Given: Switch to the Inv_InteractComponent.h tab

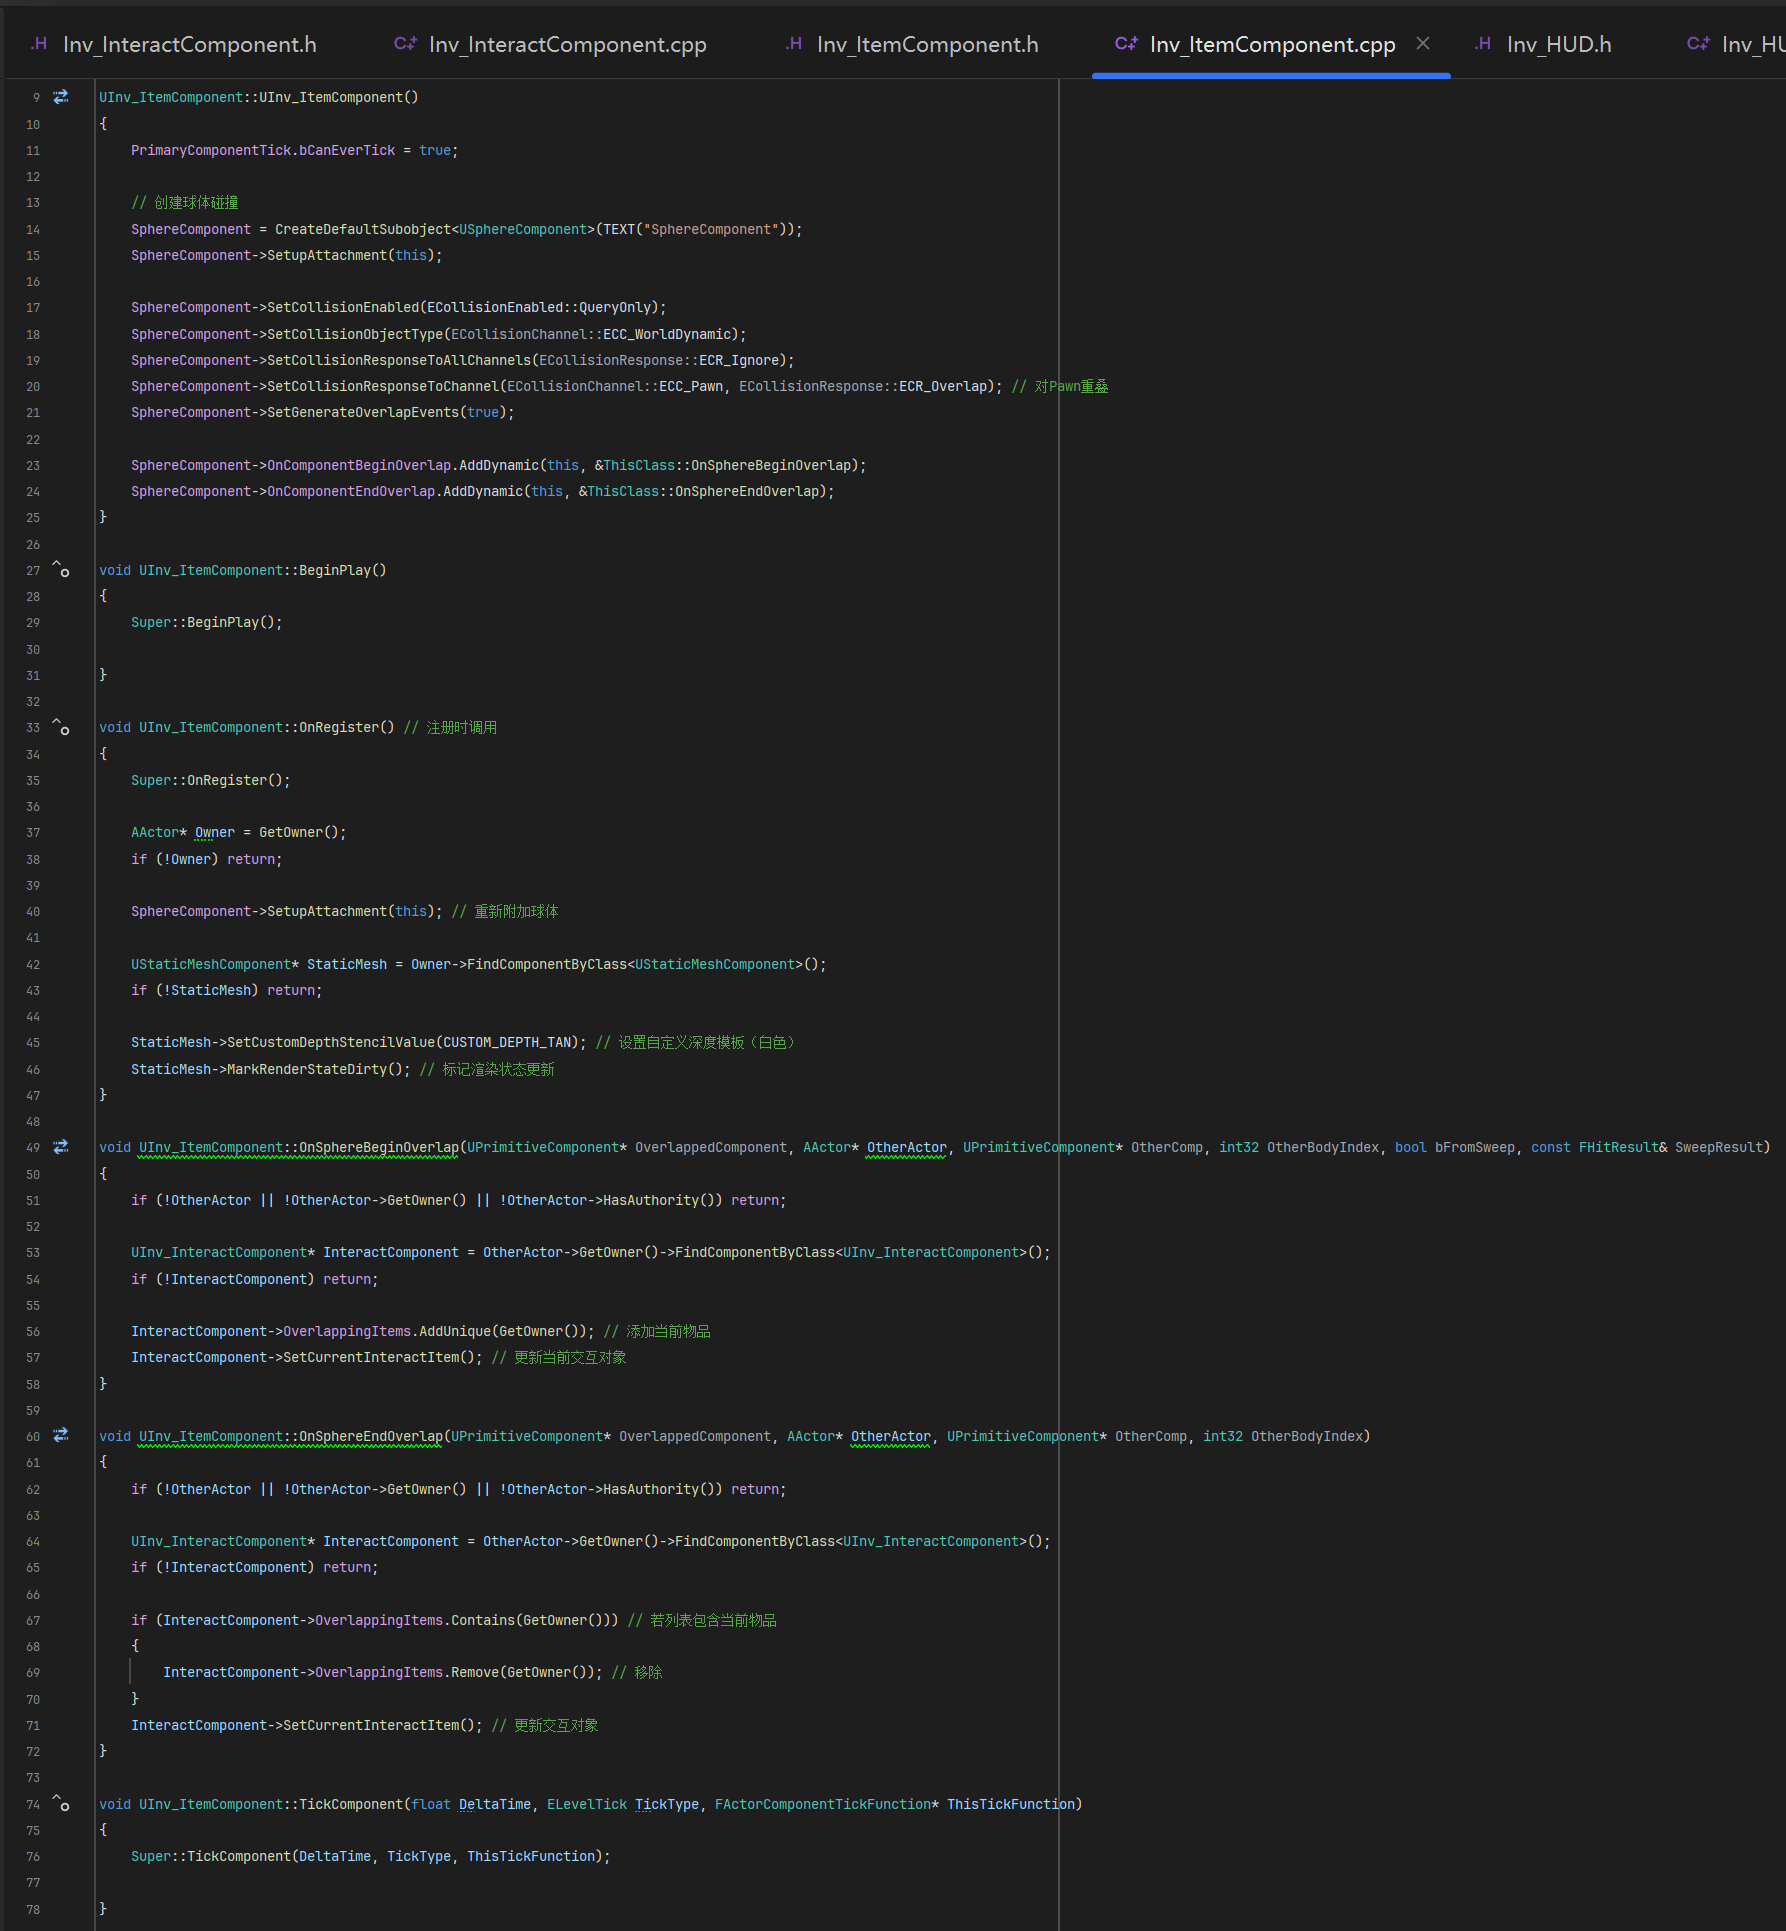Looking at the screenshot, I should 173,44.
